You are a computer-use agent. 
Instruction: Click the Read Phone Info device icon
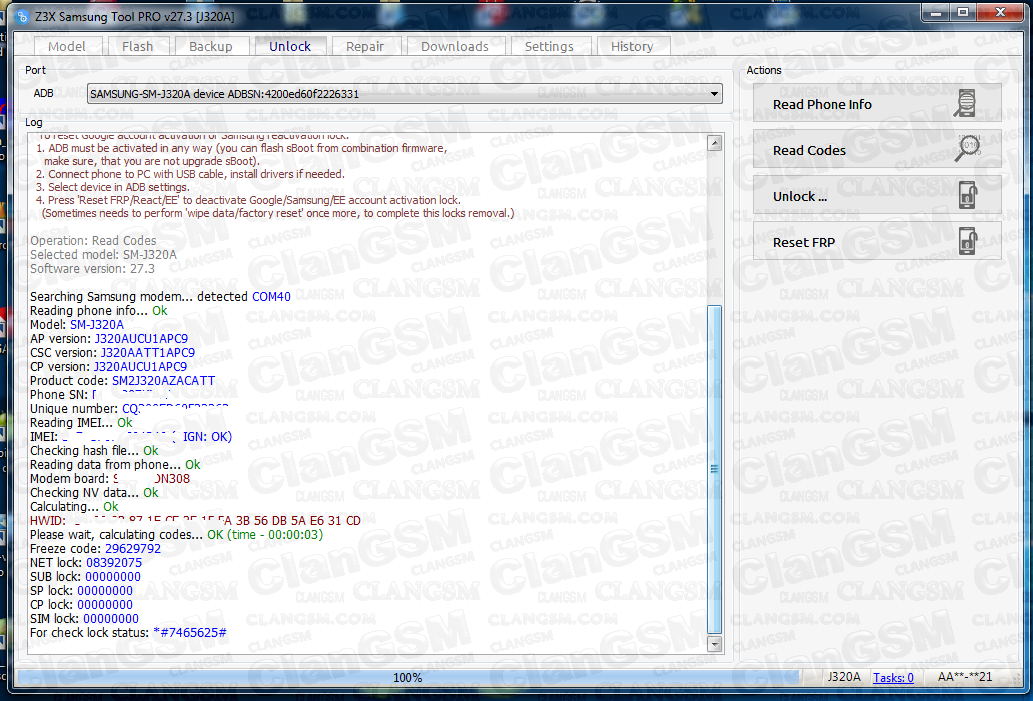965,104
